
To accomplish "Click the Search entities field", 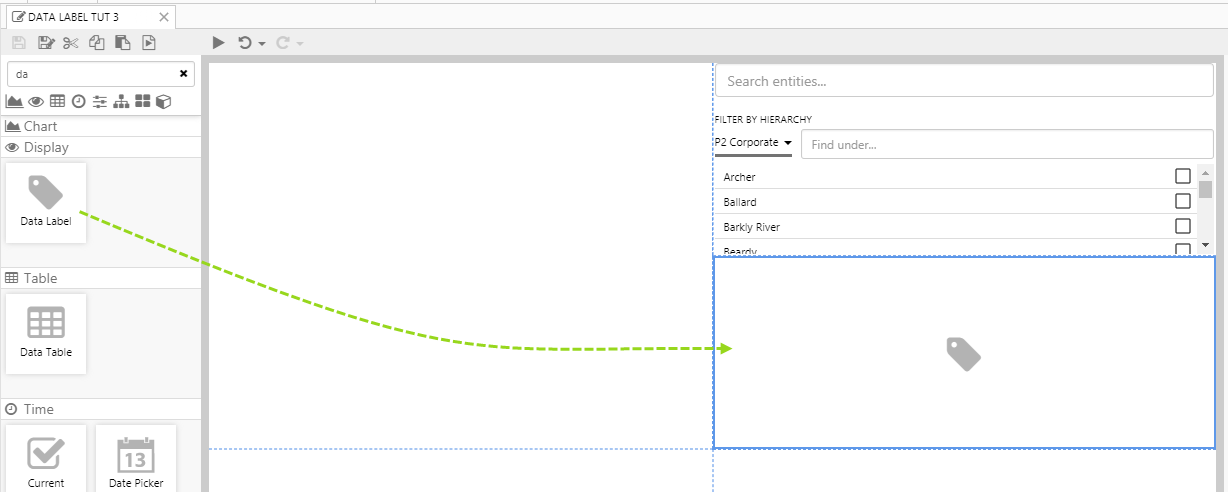I will (x=964, y=81).
